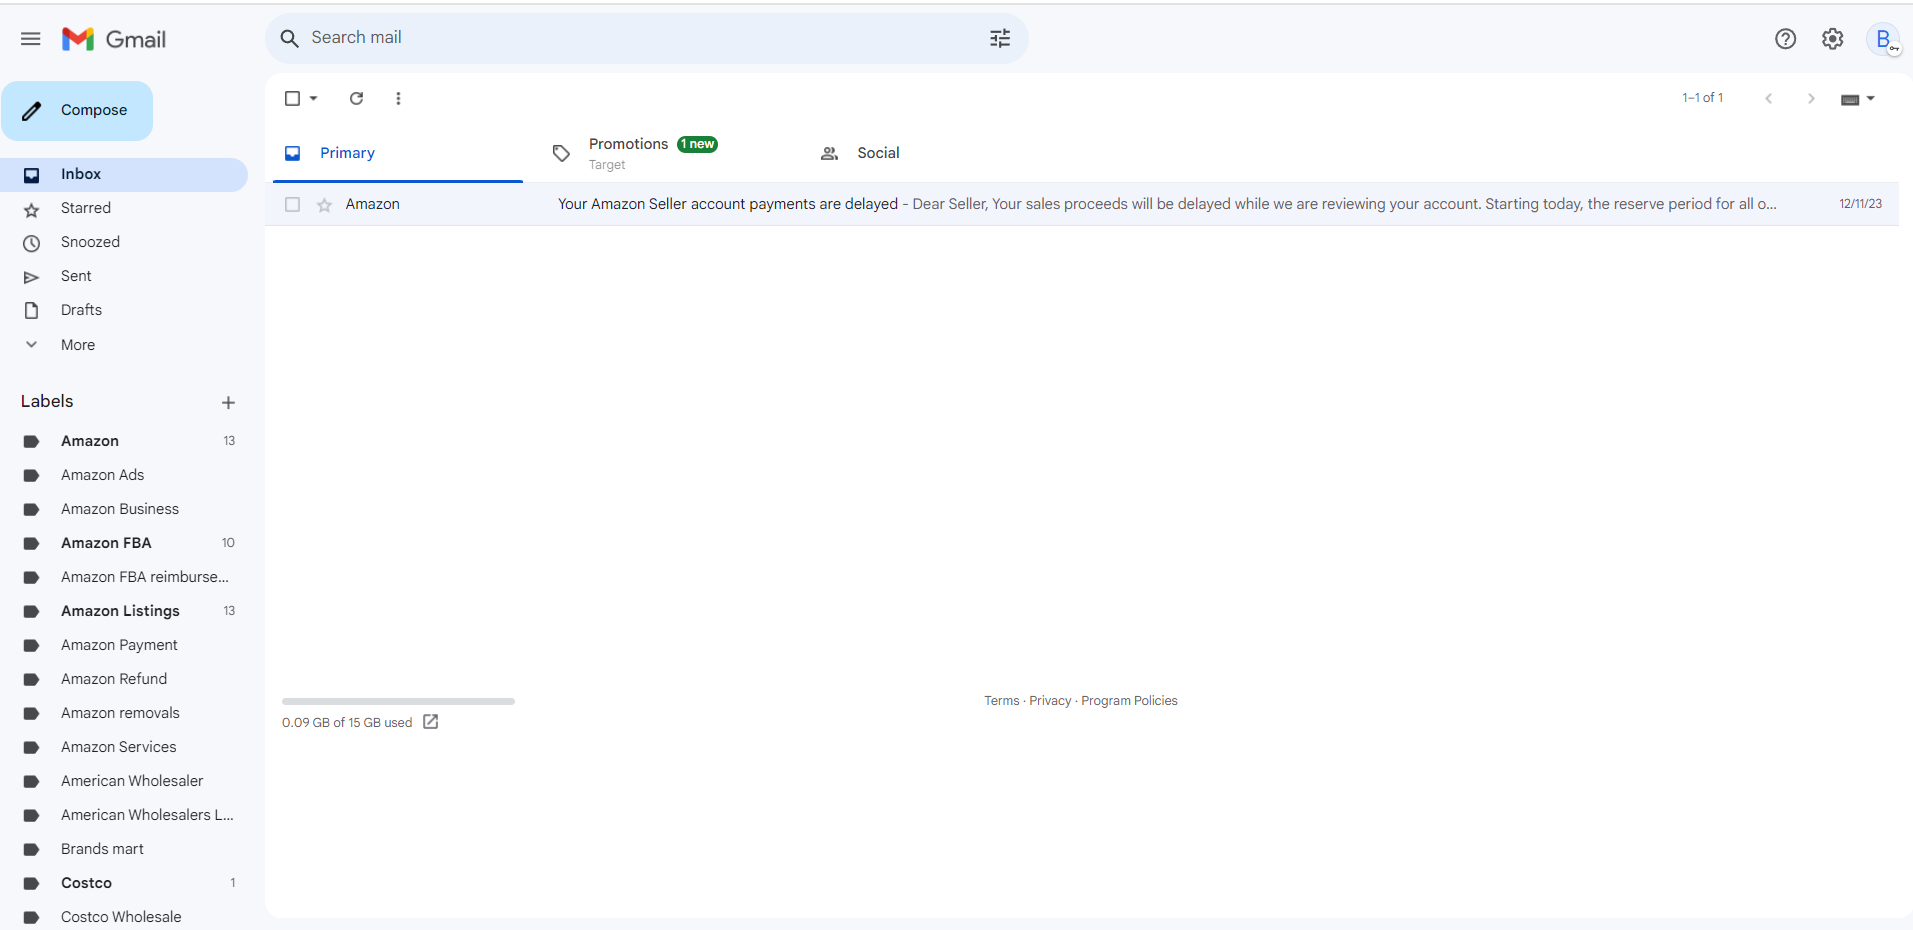Click the Gmail logo
This screenshot has width=1913, height=930.
click(x=114, y=39)
